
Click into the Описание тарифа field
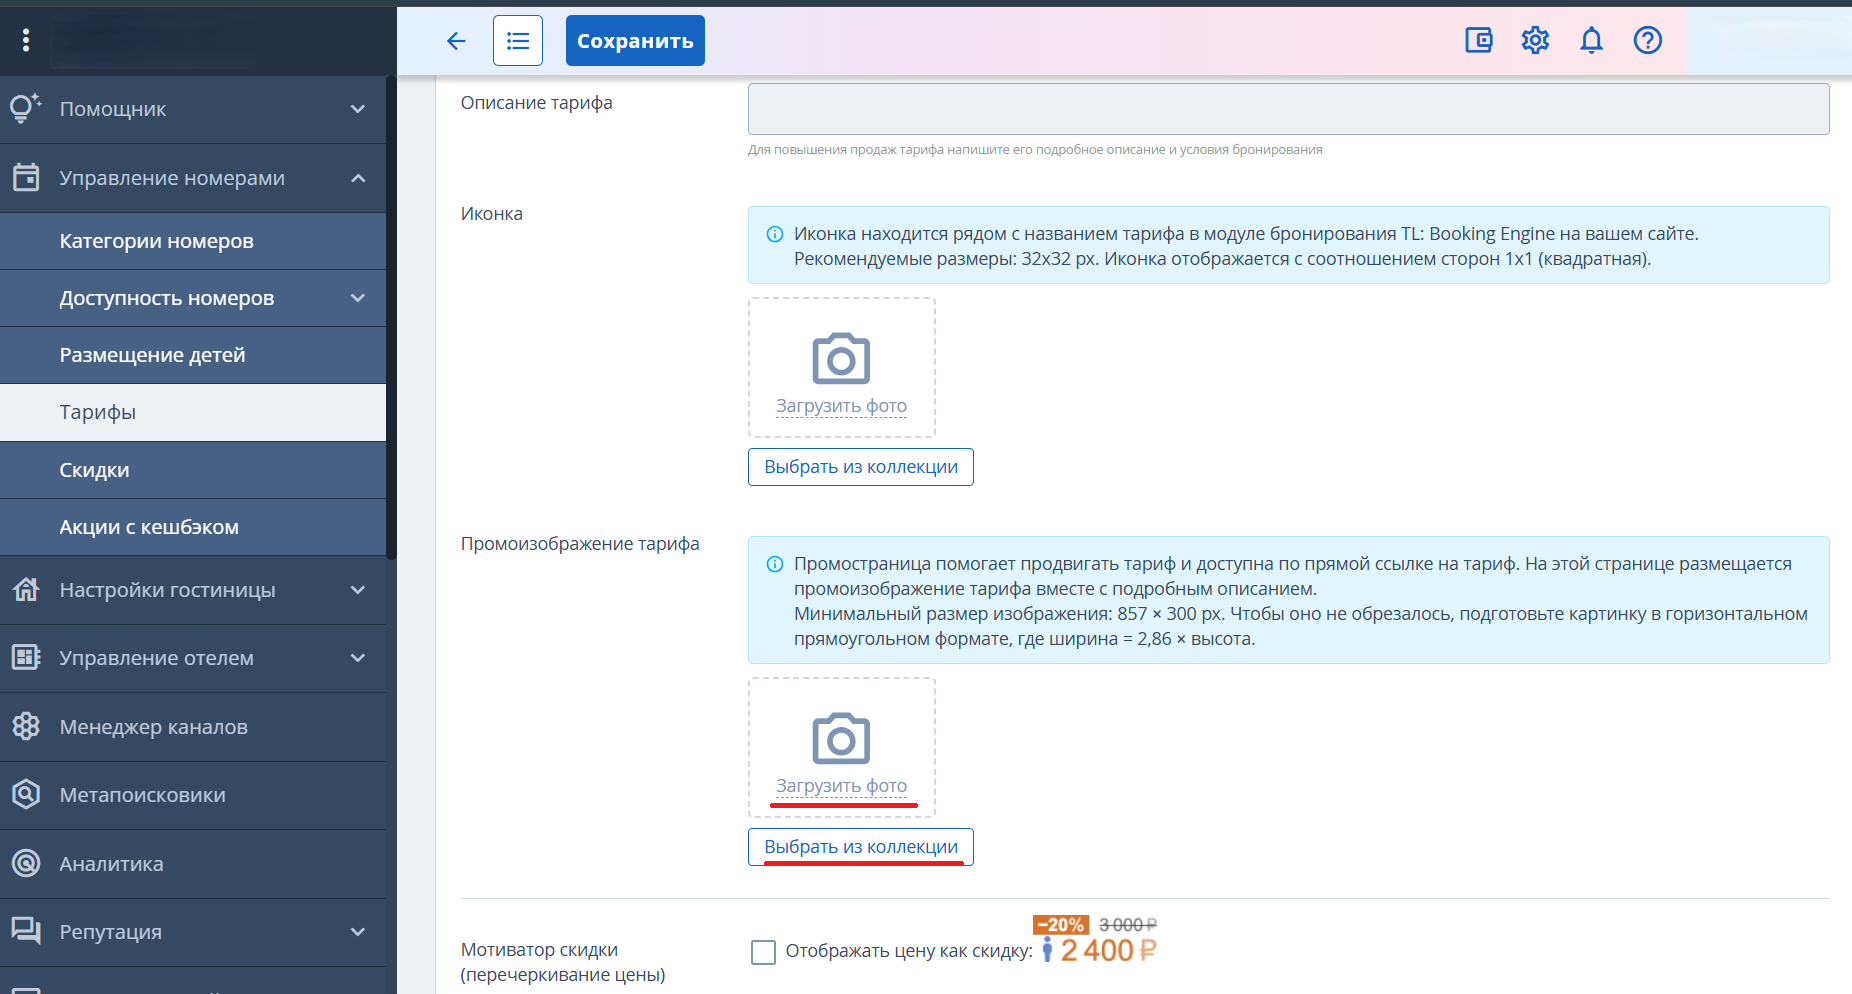(x=1288, y=109)
